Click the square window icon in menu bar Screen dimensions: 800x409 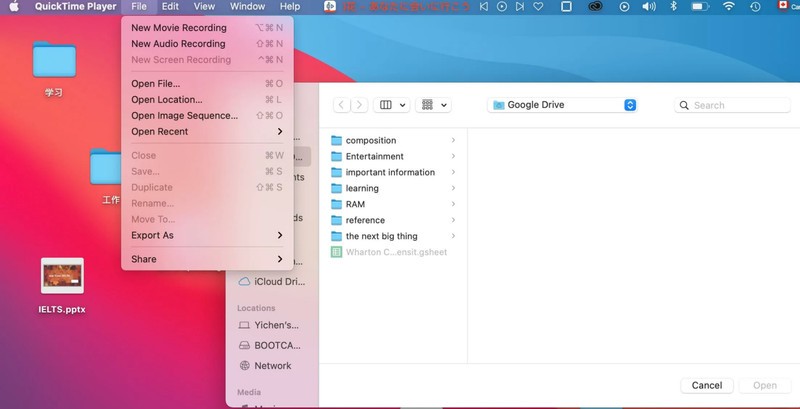566,7
